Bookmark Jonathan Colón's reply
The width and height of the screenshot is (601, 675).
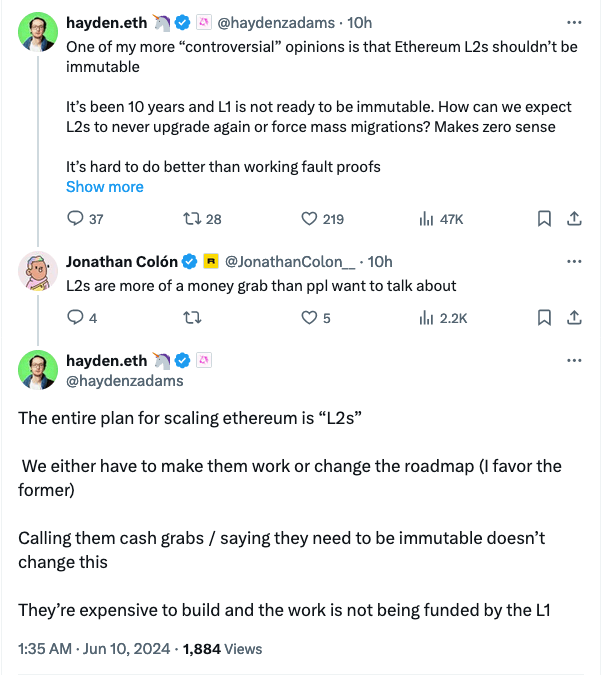point(544,318)
